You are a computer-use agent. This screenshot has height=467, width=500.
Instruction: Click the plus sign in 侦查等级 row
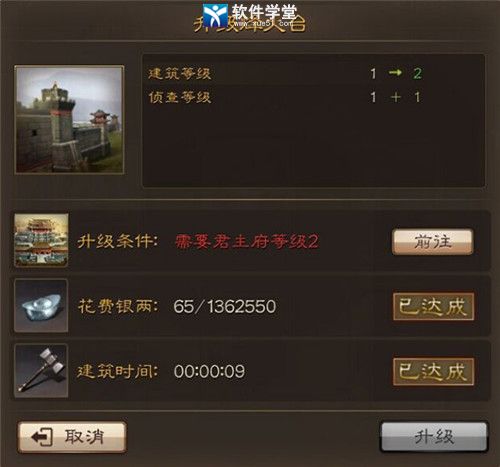(x=396, y=97)
